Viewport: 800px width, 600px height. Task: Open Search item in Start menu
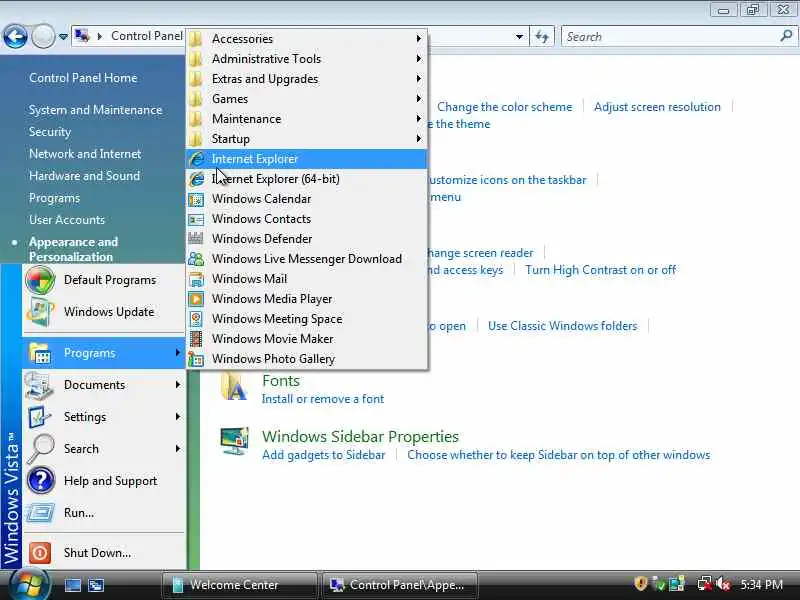point(104,449)
